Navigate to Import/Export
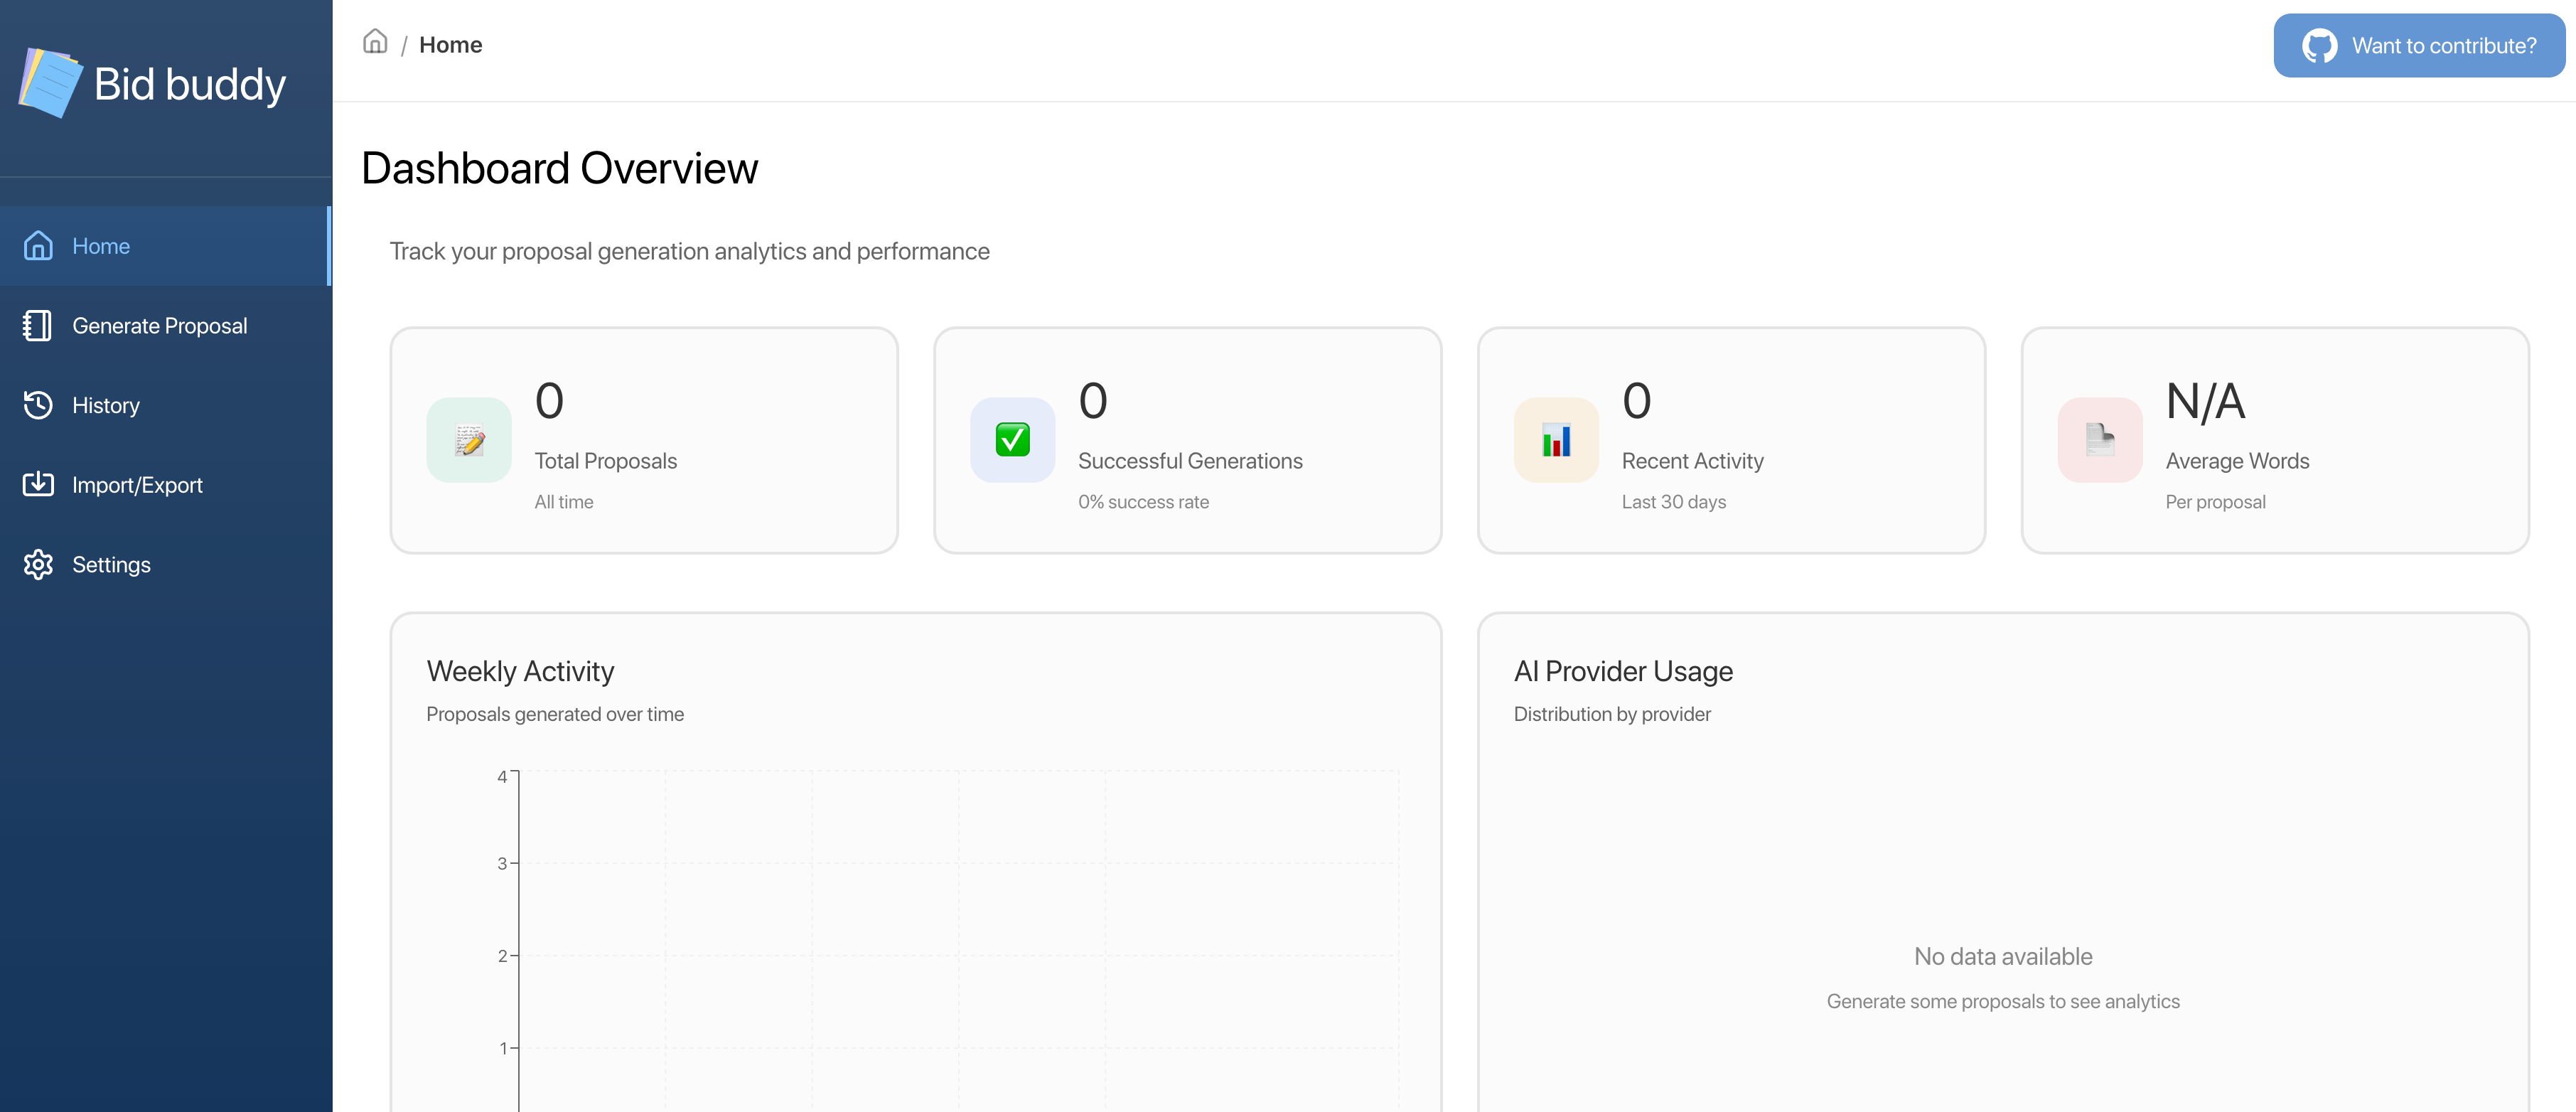 point(137,485)
